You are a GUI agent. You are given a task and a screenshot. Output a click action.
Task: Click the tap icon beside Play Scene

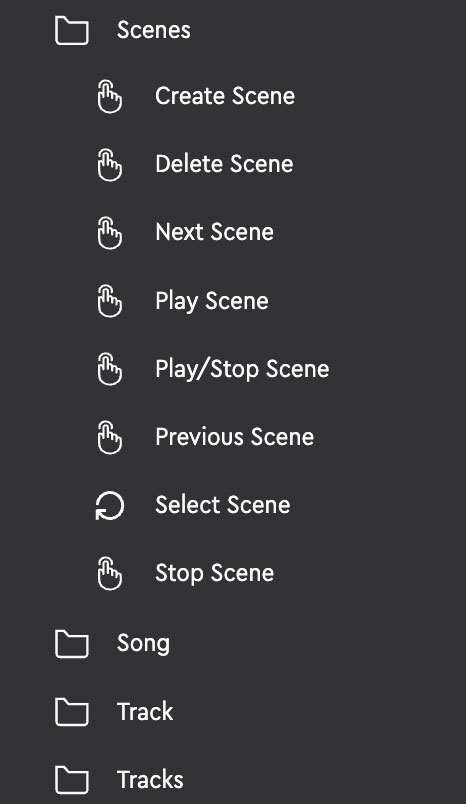110,301
